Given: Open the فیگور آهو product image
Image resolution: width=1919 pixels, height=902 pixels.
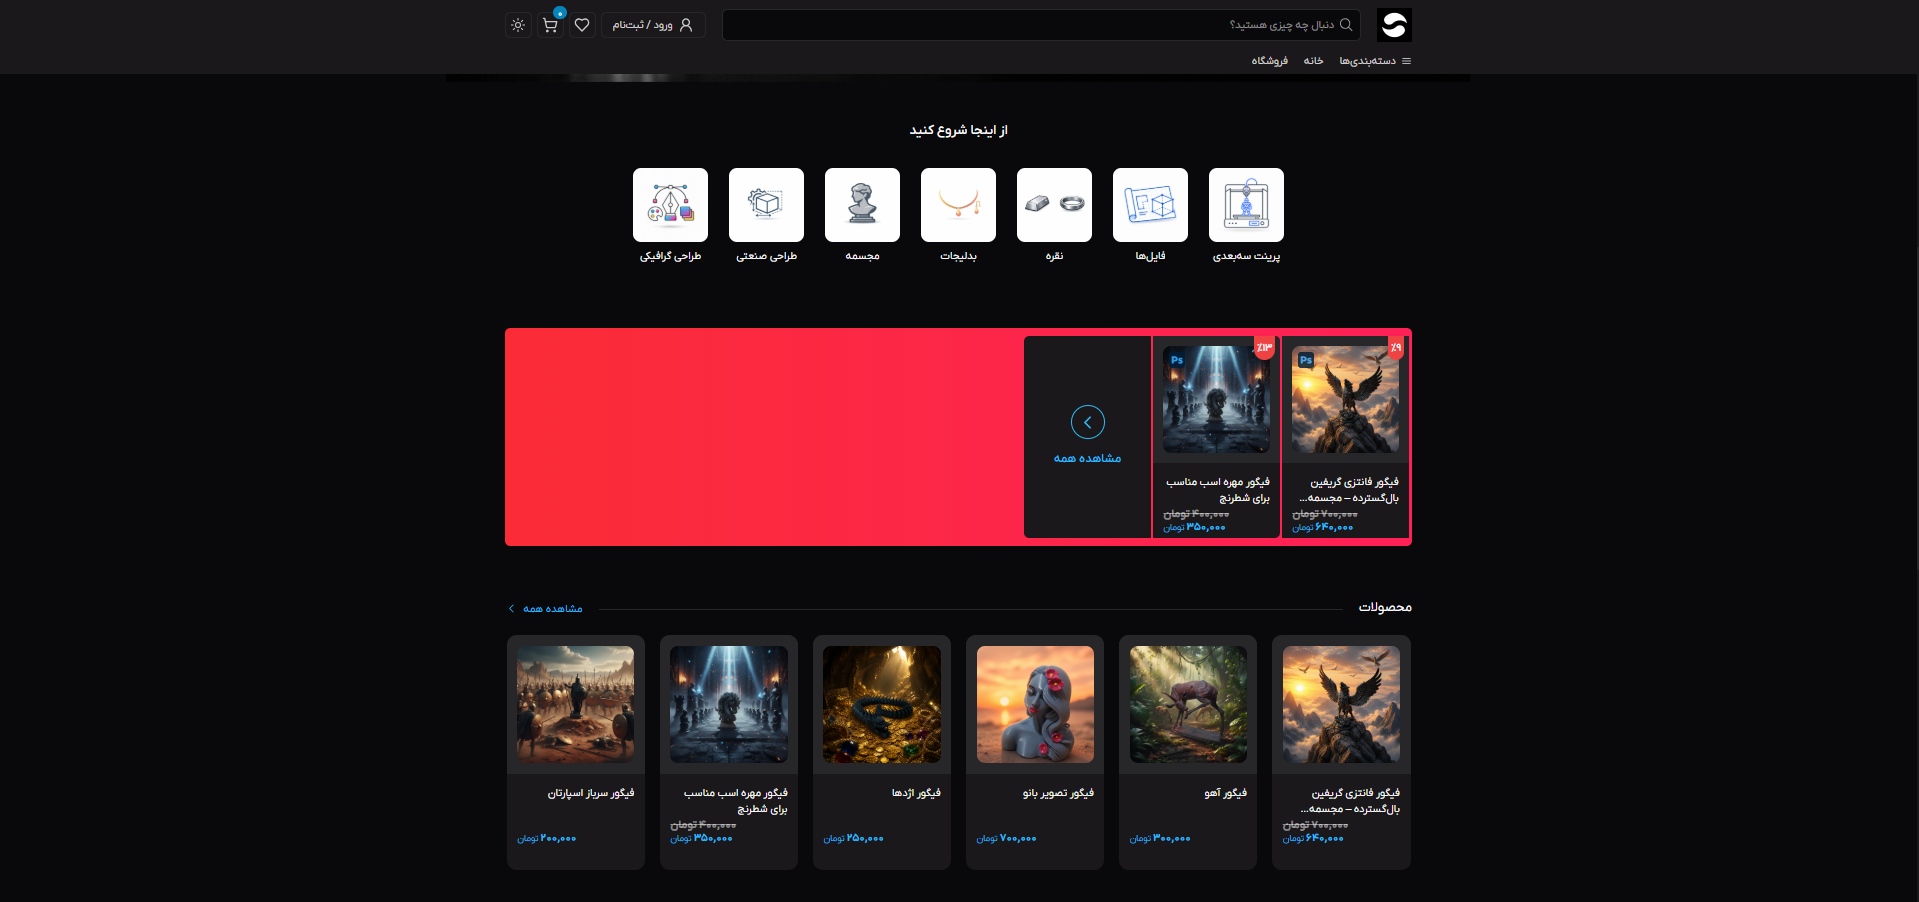Looking at the screenshot, I should [1188, 704].
